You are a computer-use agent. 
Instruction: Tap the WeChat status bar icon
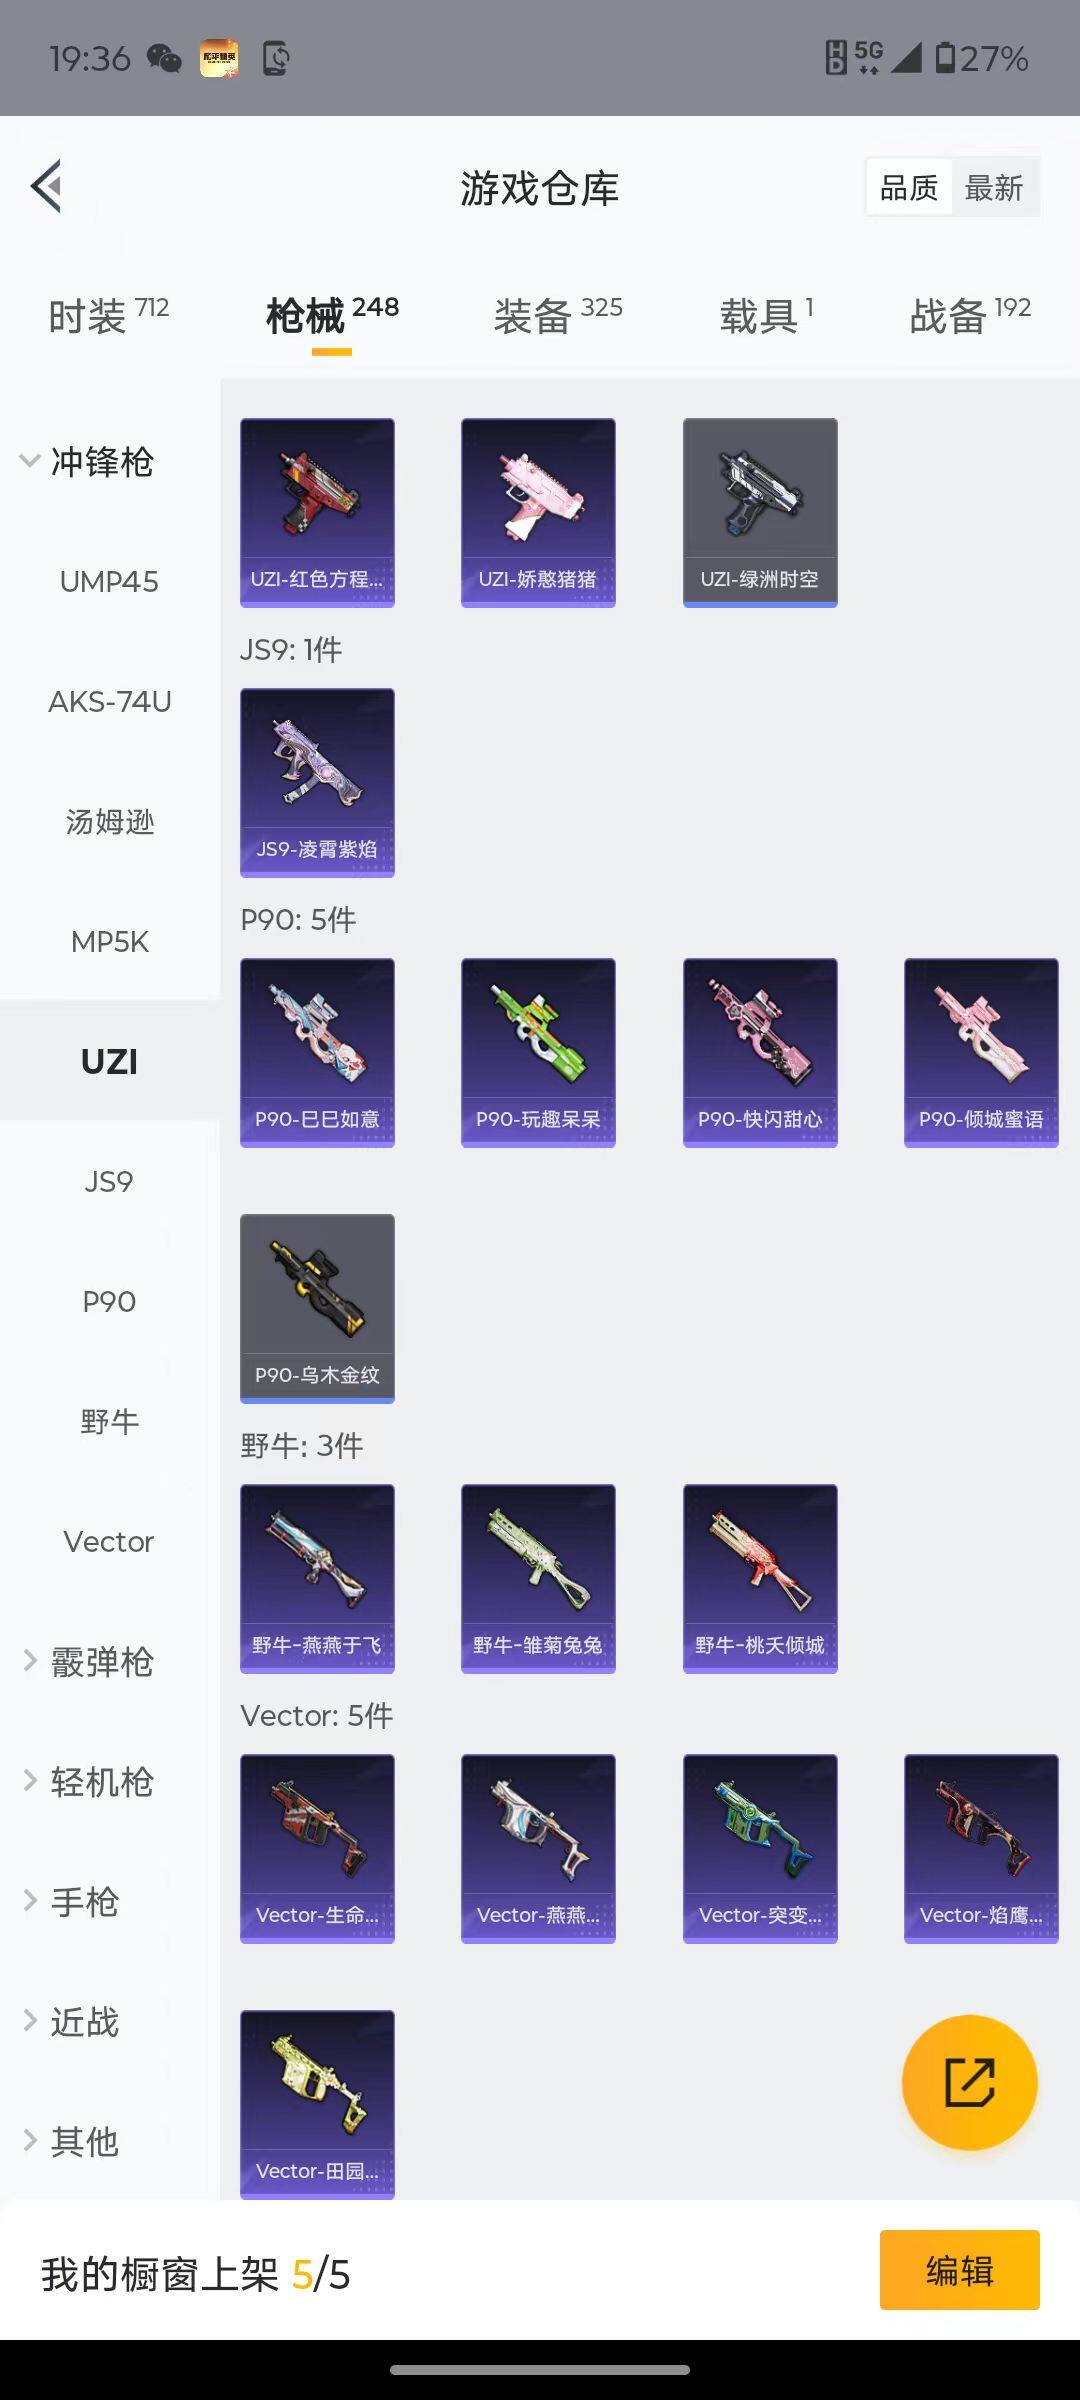tap(164, 59)
